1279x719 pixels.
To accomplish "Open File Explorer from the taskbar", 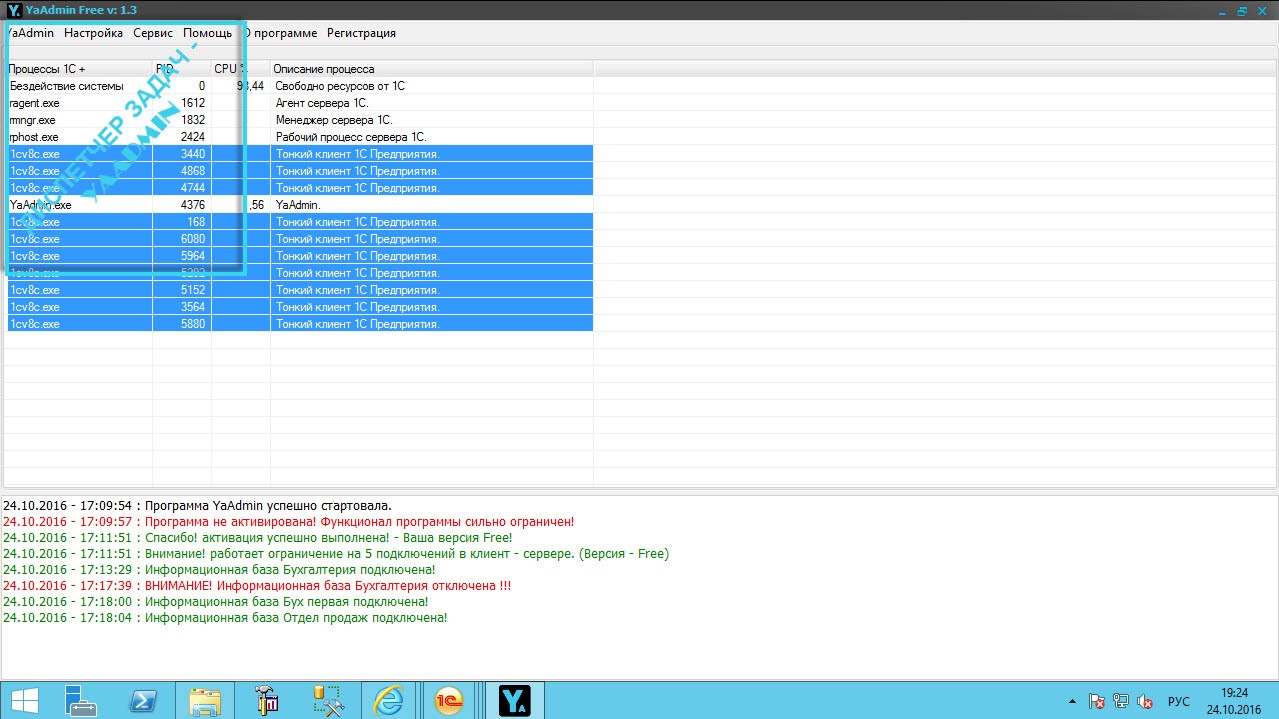I will coord(205,700).
